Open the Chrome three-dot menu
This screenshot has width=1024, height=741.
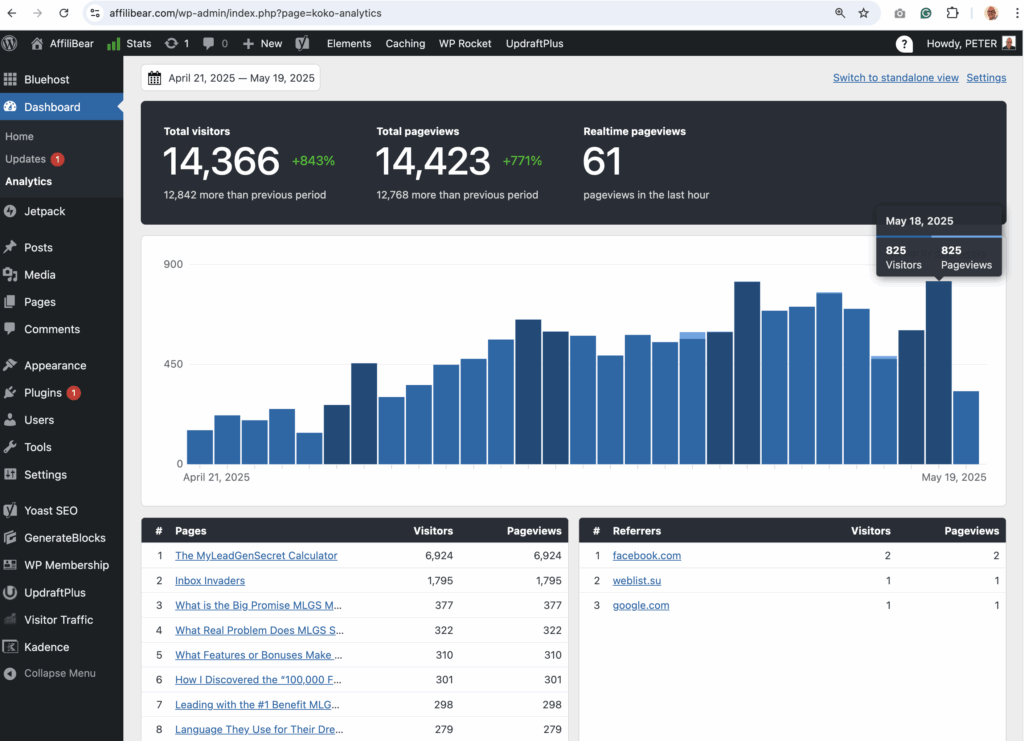[1016, 13]
